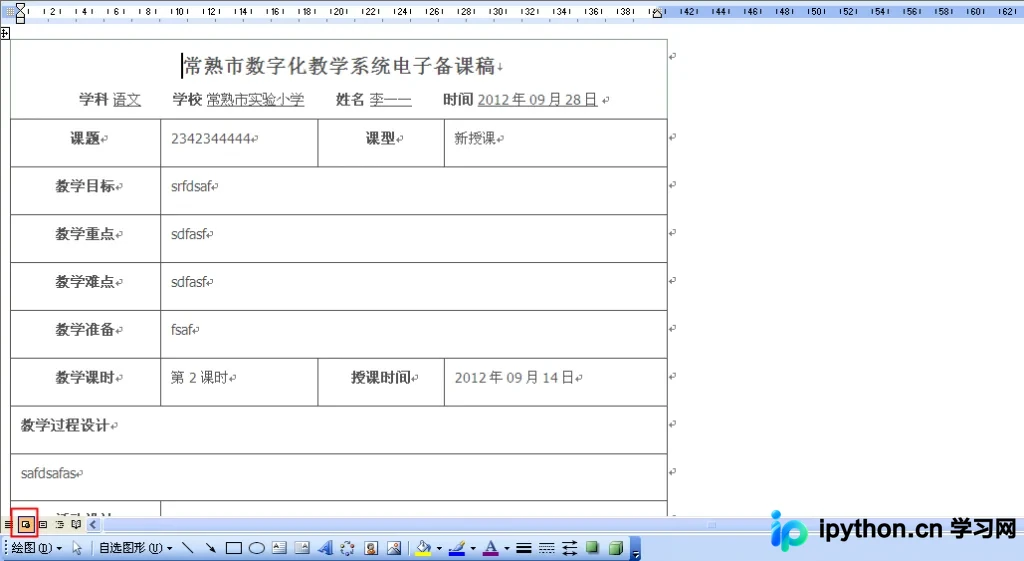Open the Fill Color dropdown arrow
1024x561 pixels.
tap(439, 549)
